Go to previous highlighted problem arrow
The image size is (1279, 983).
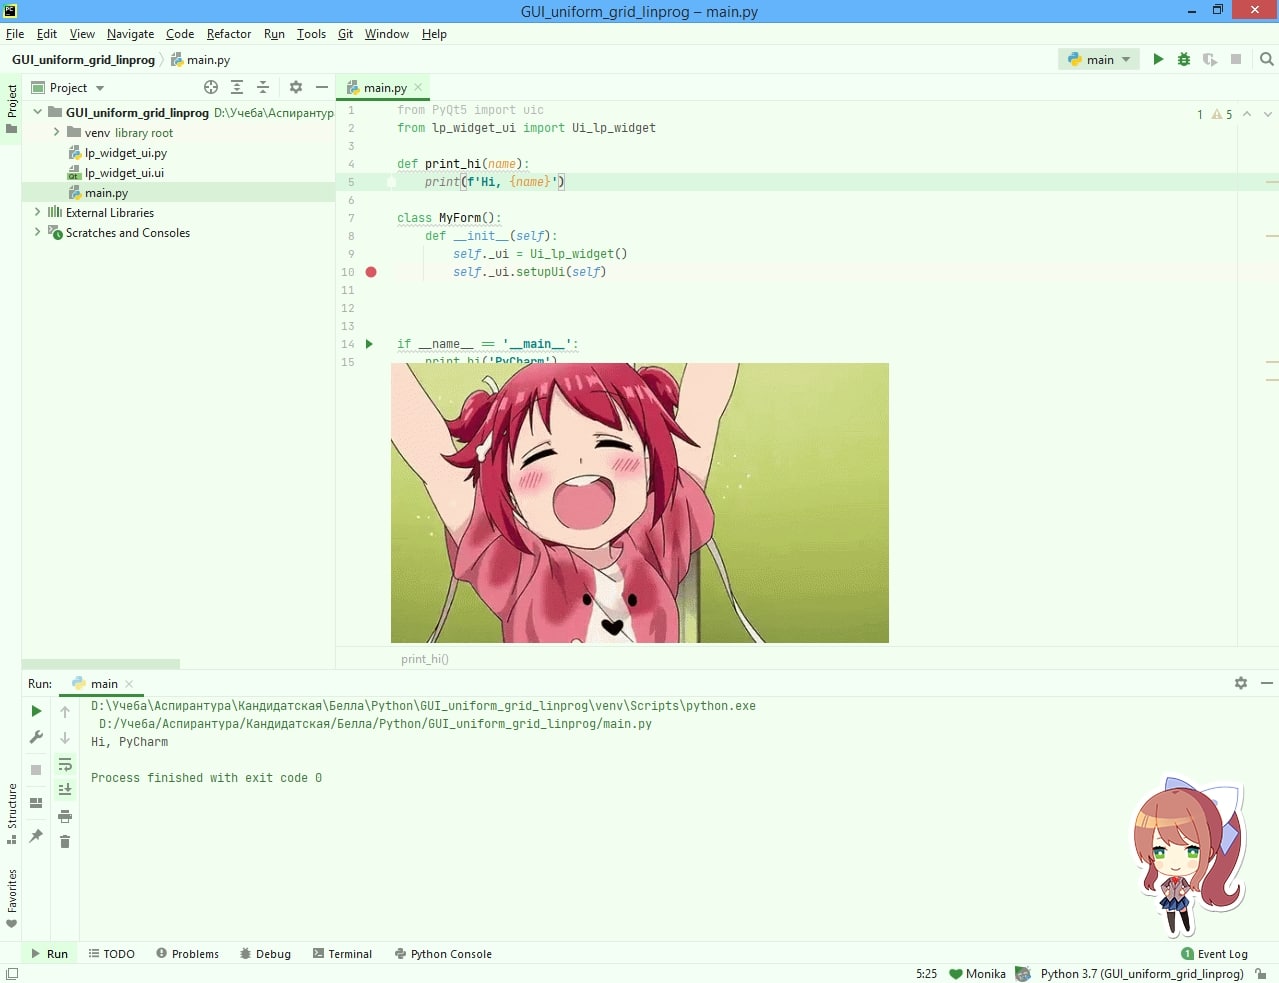pos(1247,114)
